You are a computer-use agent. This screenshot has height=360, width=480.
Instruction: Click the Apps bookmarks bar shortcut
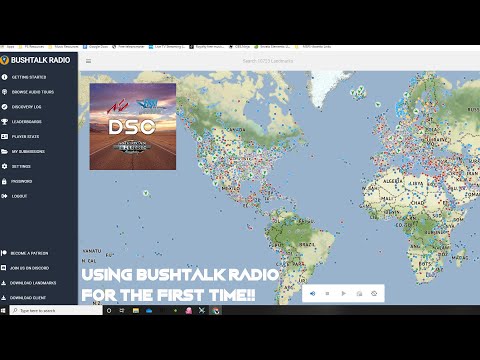click(x=8, y=47)
